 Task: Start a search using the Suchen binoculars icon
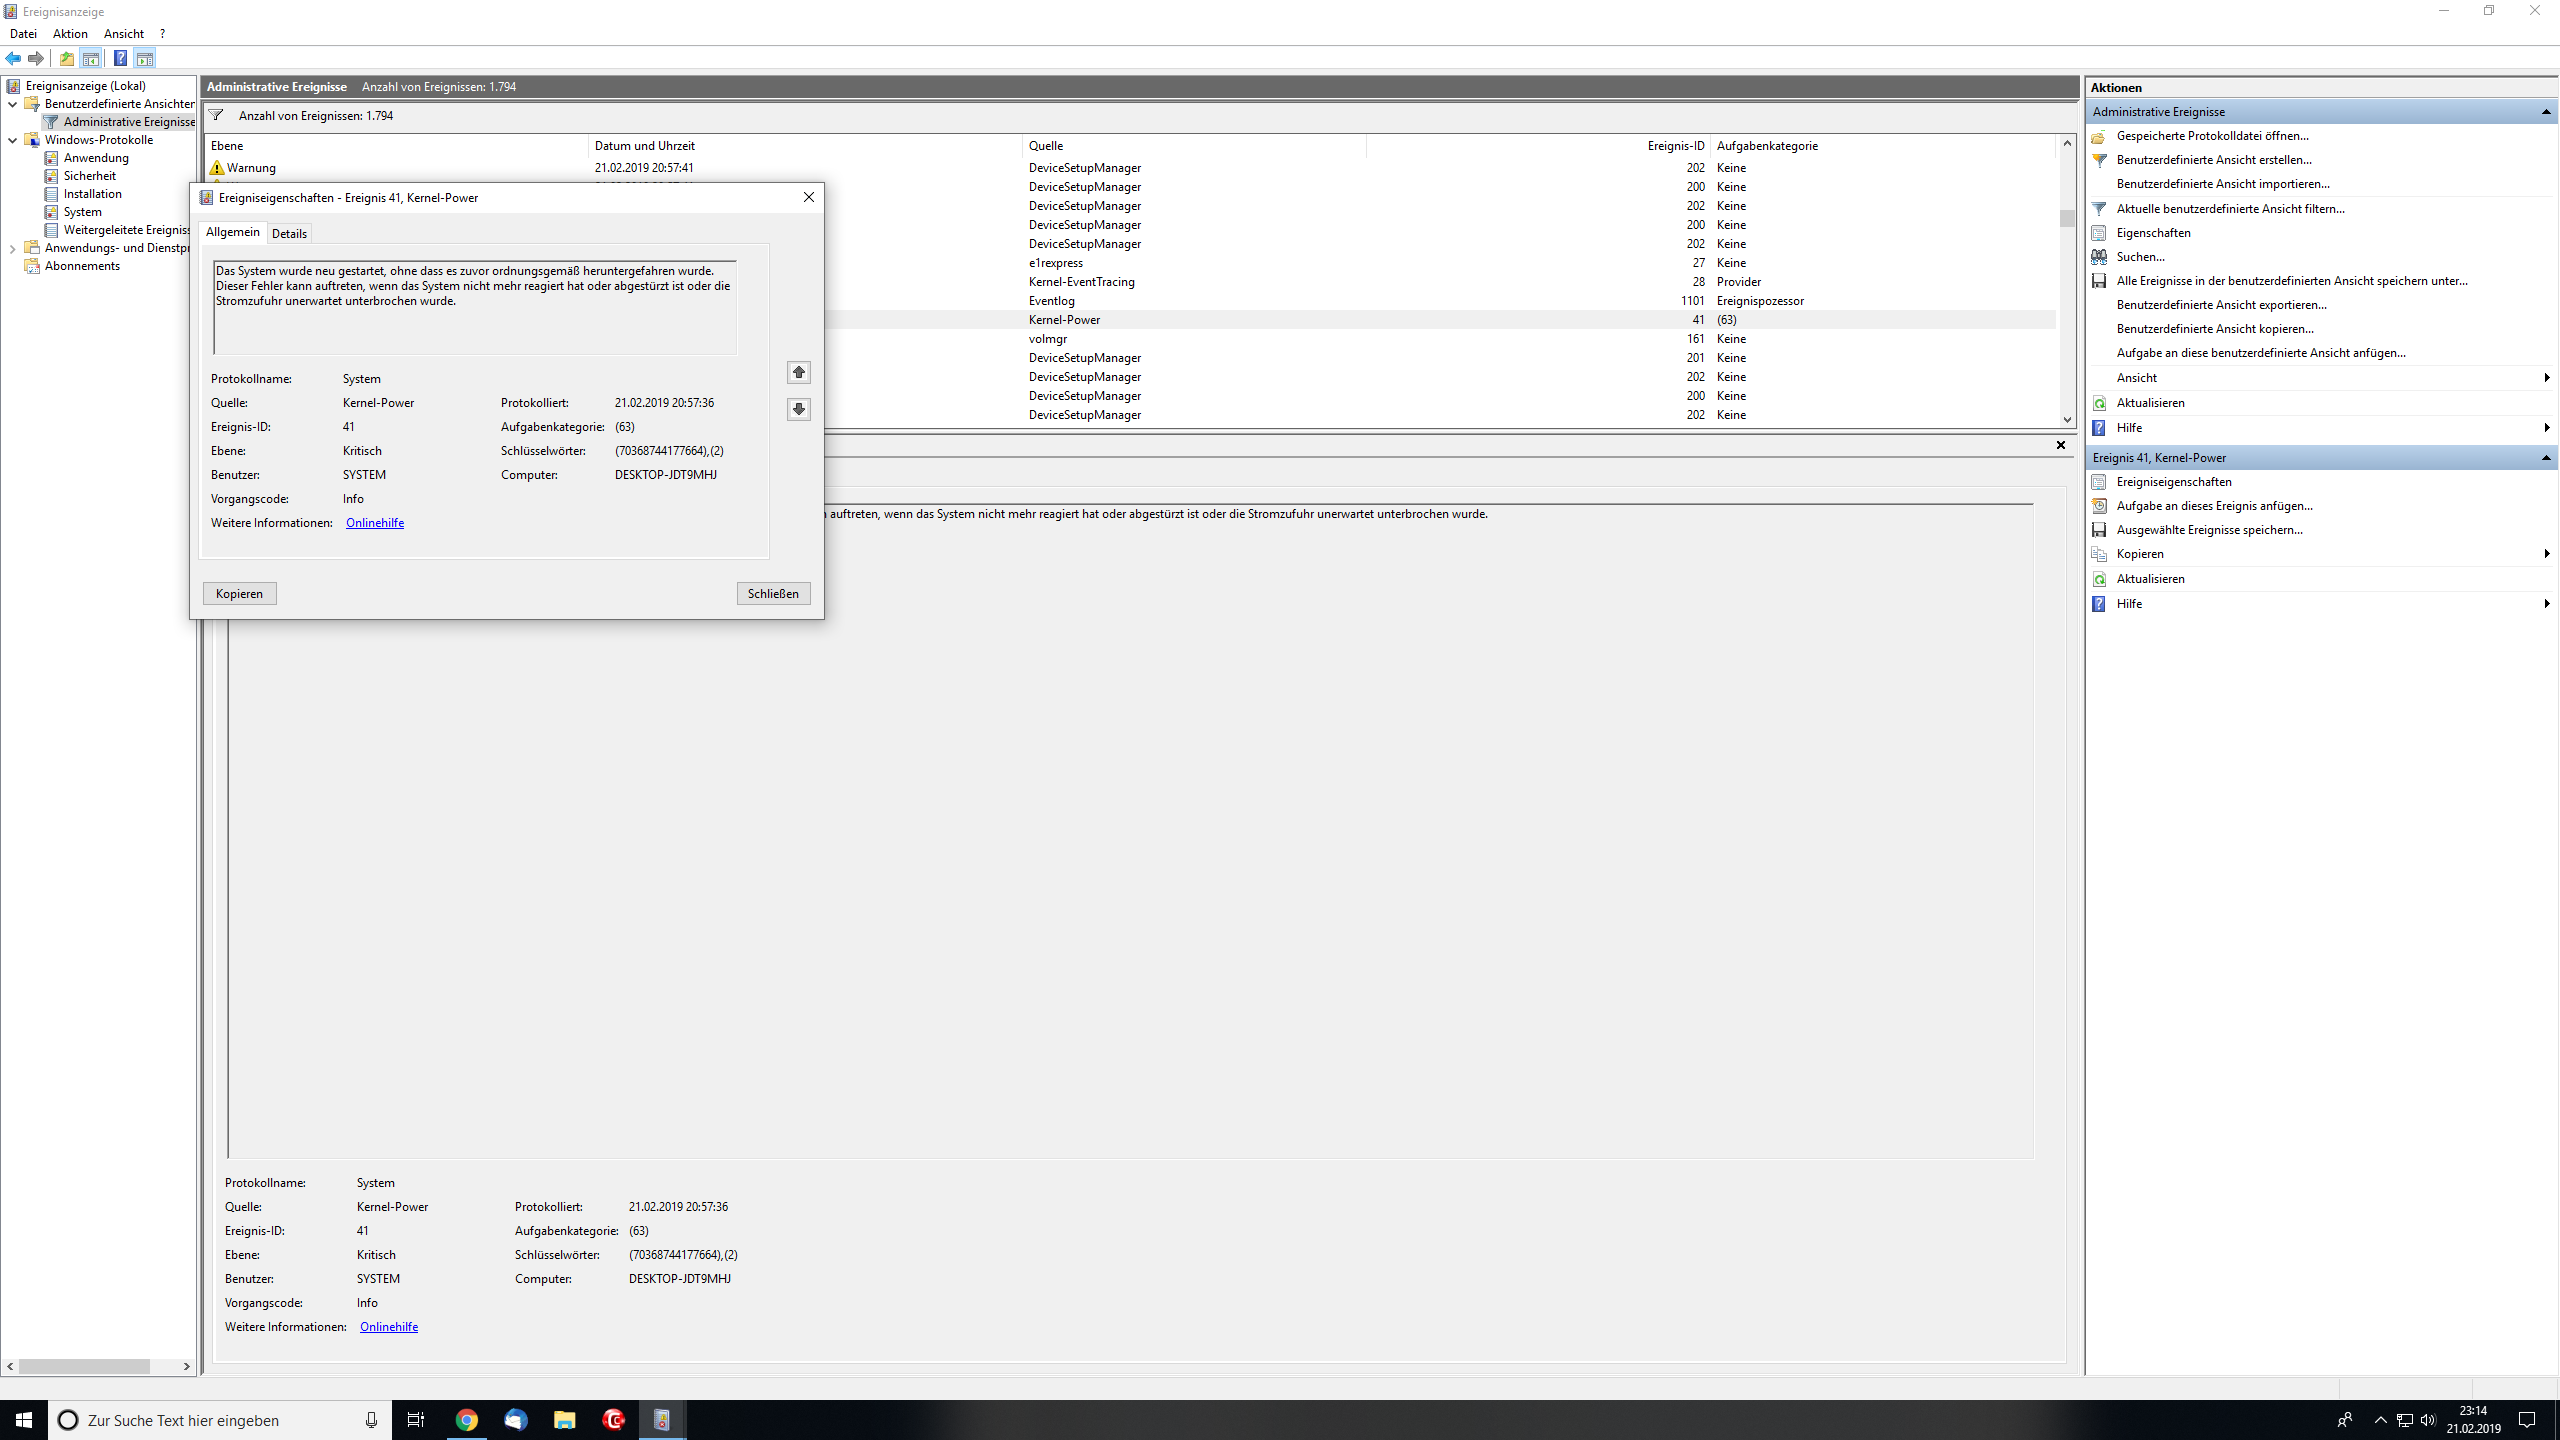[2099, 256]
